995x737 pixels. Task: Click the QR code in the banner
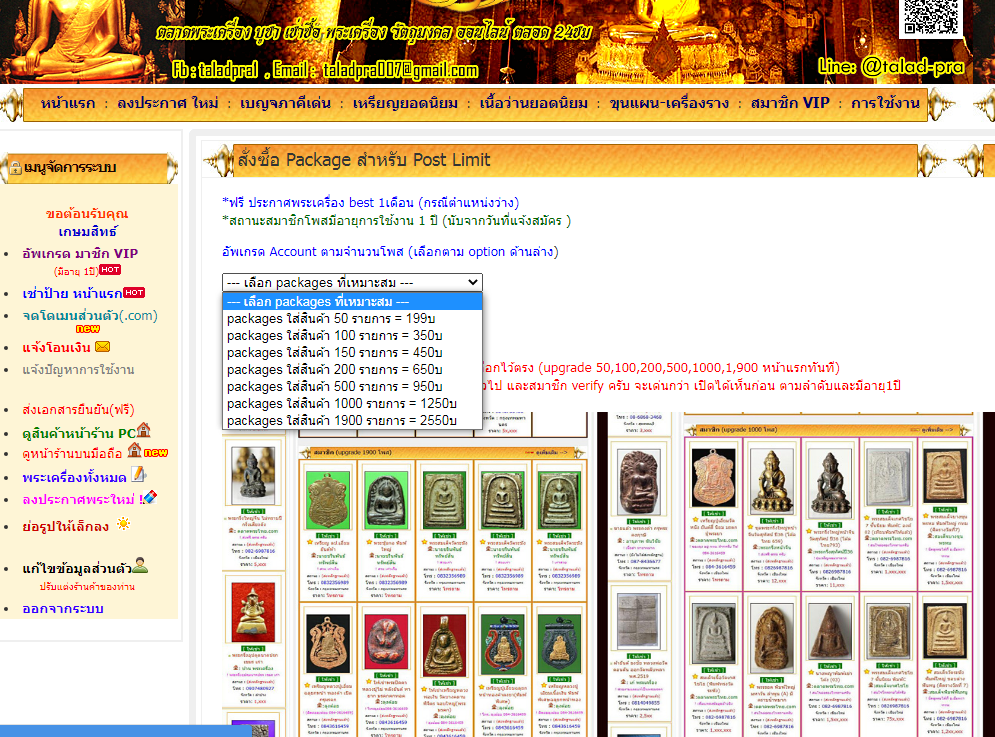932,20
